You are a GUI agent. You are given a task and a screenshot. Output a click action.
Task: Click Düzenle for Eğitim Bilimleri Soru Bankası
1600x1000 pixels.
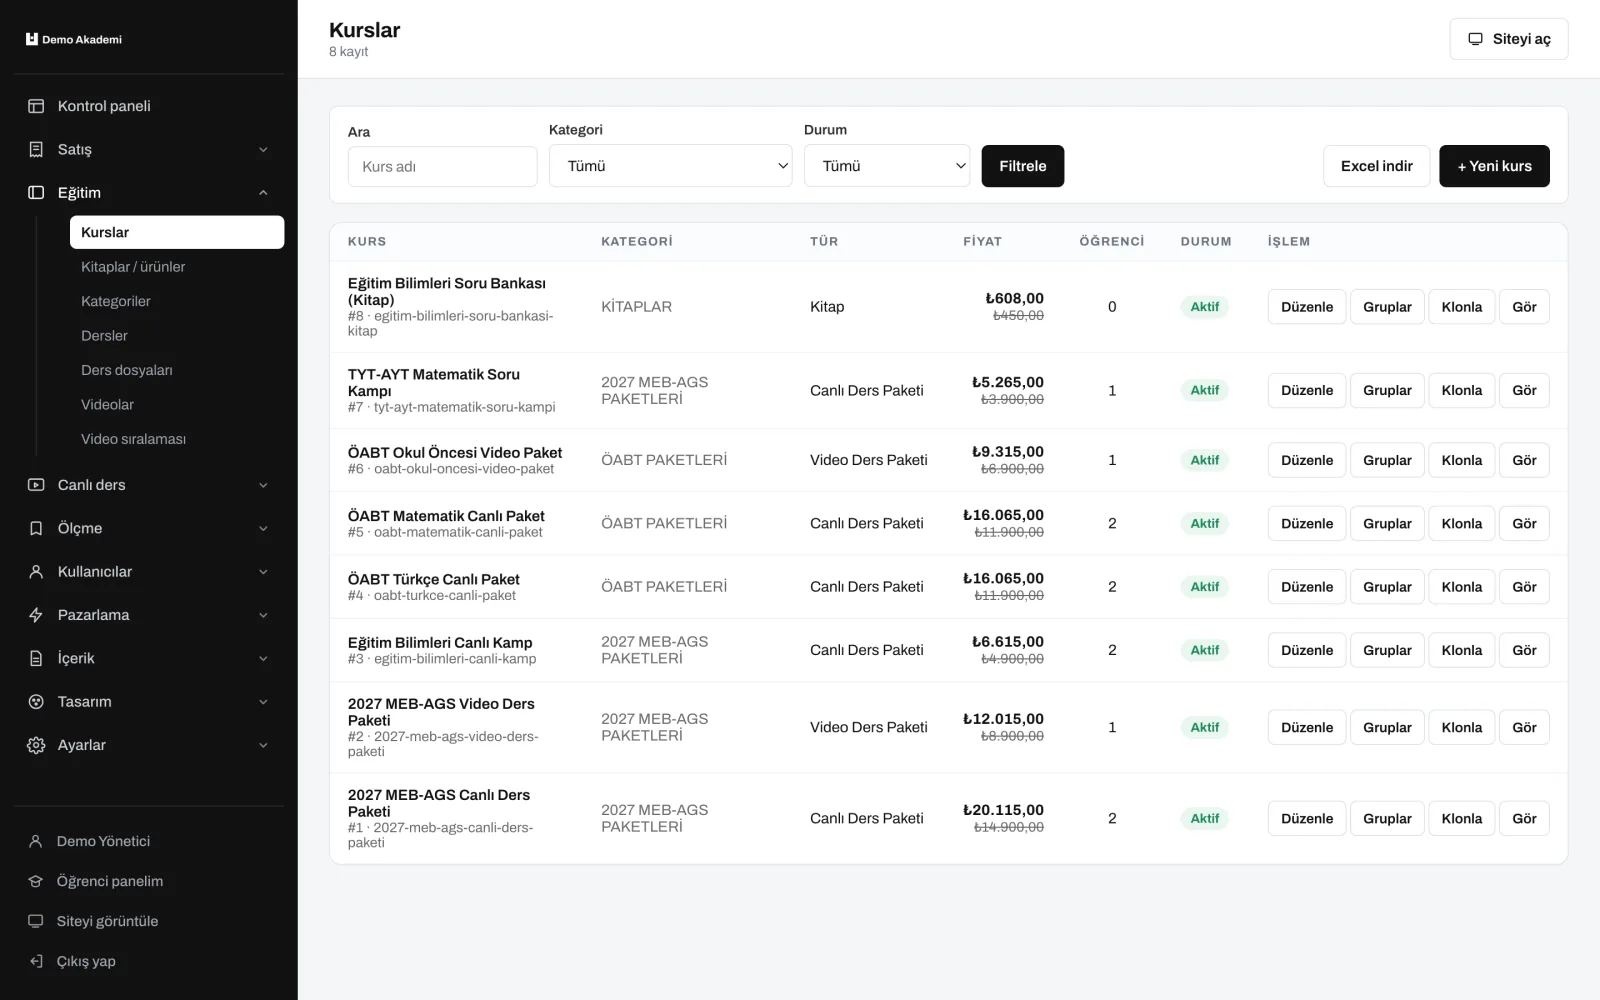coord(1307,307)
